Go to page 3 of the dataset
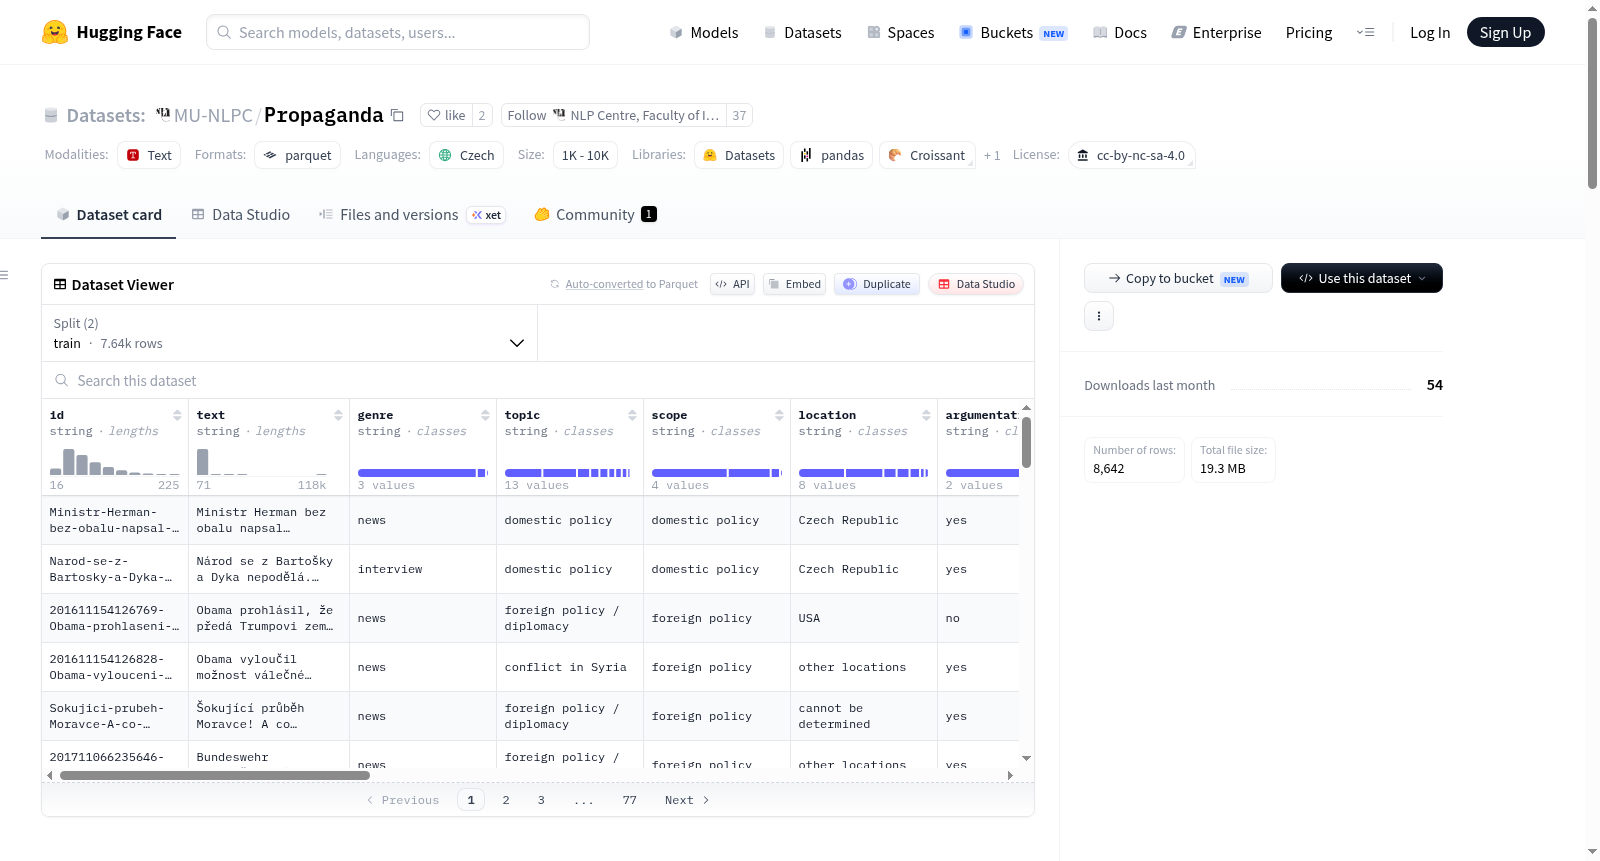This screenshot has width=1600, height=861. coord(541,800)
